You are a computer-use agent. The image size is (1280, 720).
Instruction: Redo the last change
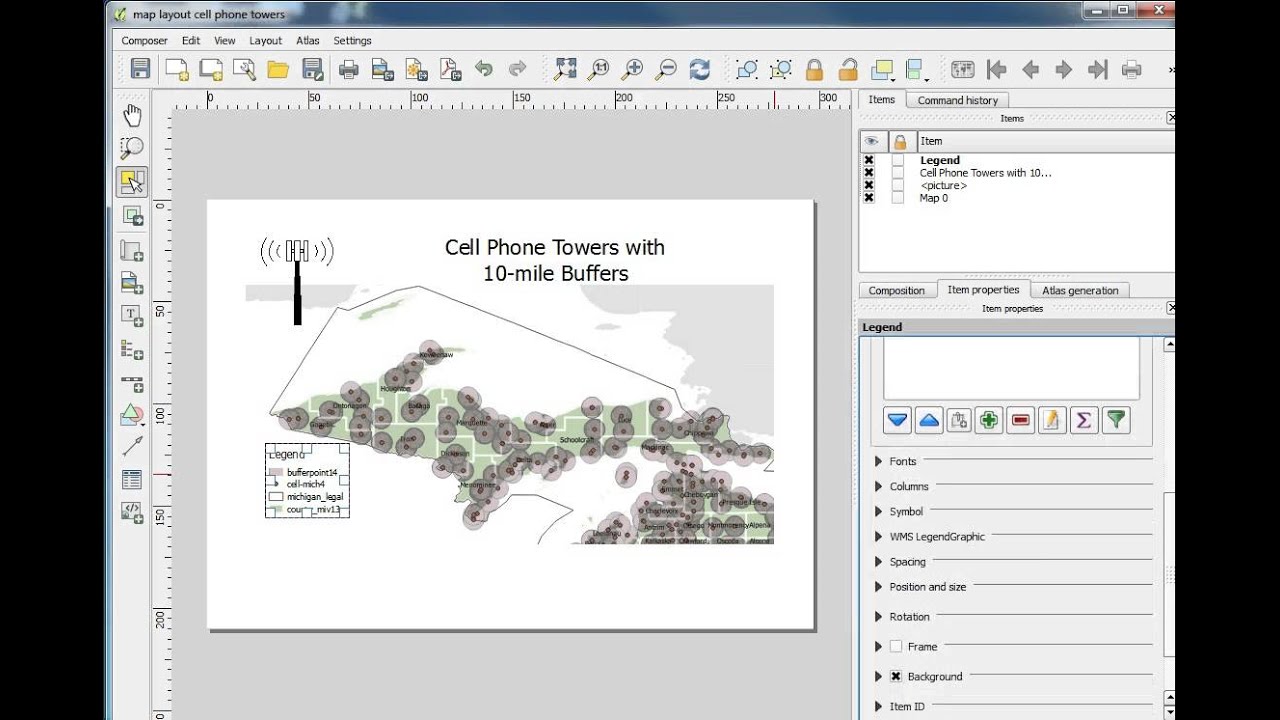click(517, 69)
